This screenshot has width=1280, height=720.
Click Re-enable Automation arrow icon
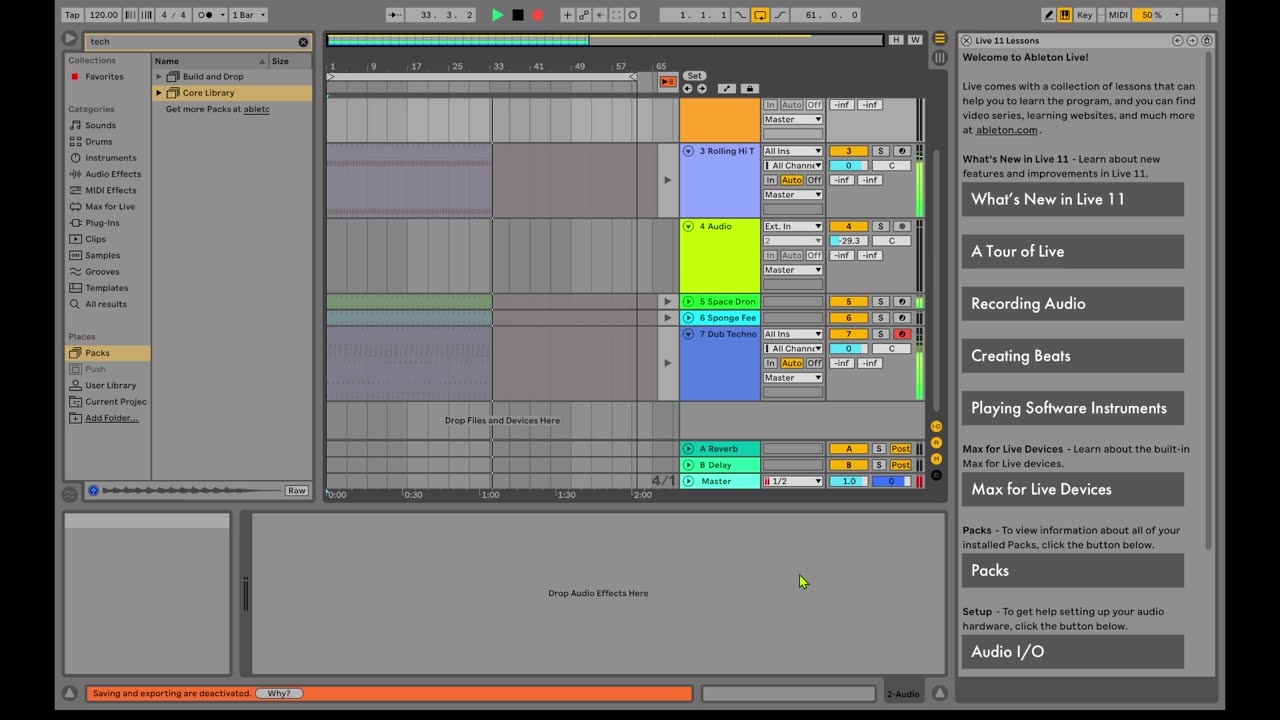(600, 15)
